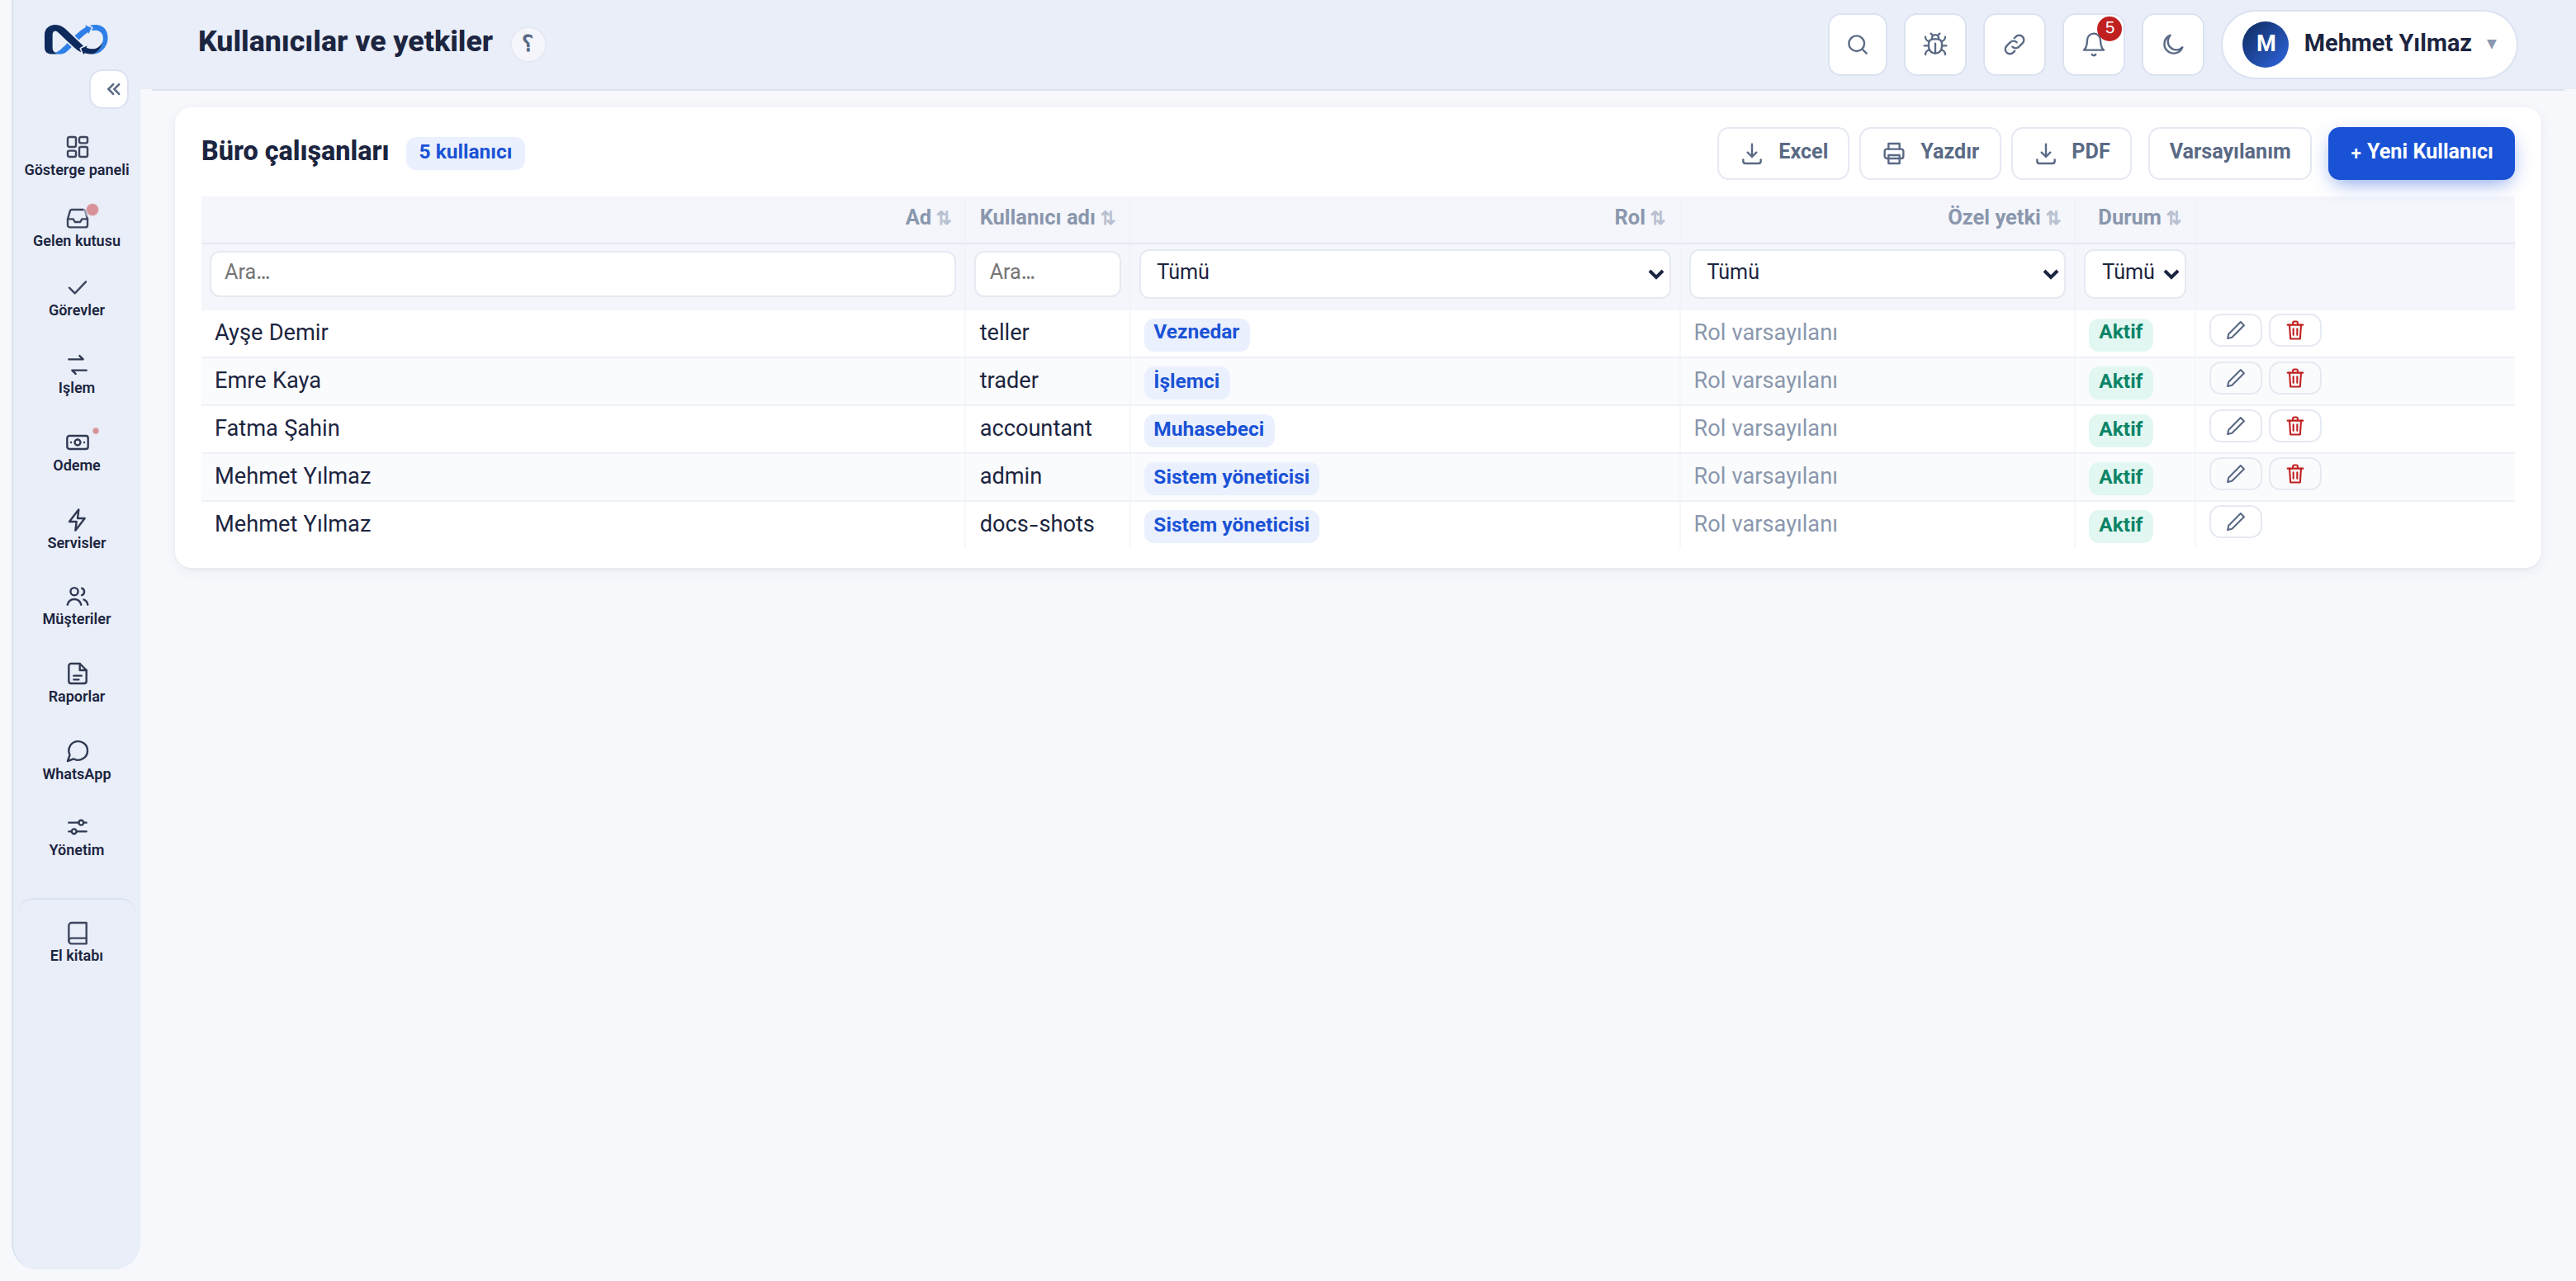The height and width of the screenshot is (1281, 2576).
Task: Edit the docs-shots user pencil icon
Action: [x=2235, y=523]
